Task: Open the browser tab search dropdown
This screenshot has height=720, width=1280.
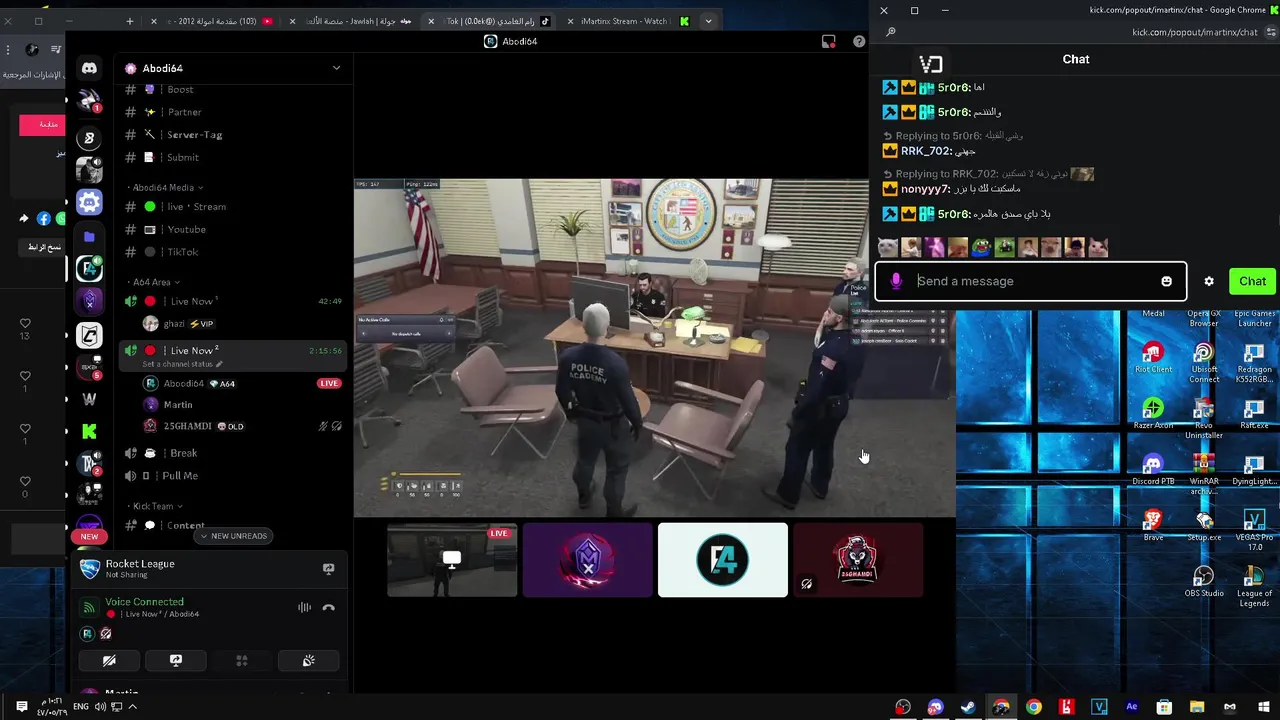Action: click(708, 21)
